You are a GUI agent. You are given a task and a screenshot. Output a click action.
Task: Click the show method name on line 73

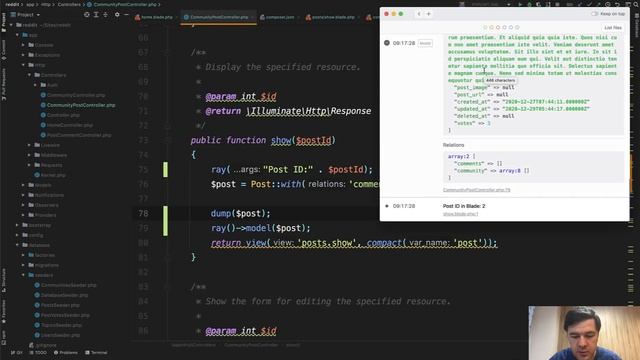point(281,140)
